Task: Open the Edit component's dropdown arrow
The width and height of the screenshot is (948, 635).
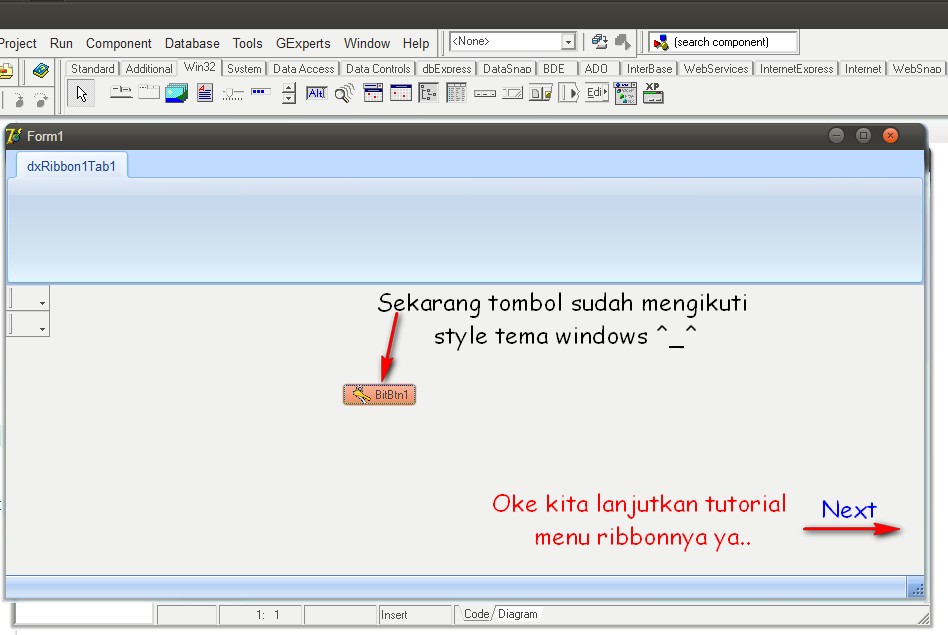Action: [x=606, y=92]
